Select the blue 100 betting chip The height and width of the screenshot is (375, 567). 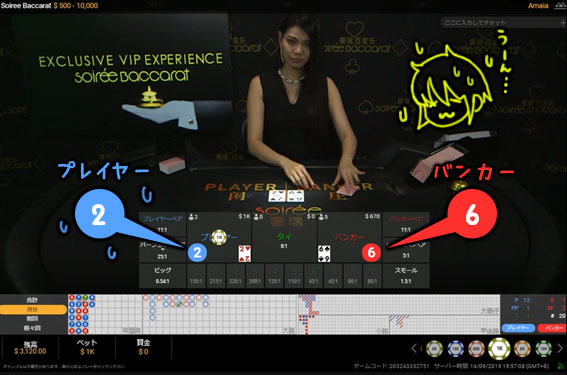pyautogui.click(x=456, y=349)
